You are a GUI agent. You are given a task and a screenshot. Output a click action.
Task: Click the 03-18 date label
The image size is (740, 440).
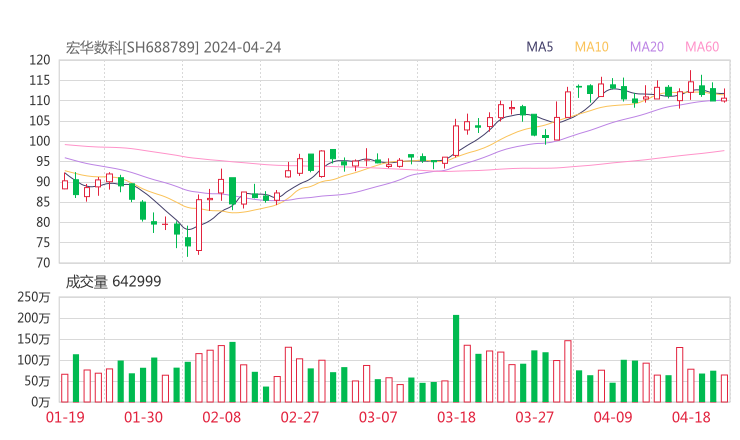click(456, 417)
